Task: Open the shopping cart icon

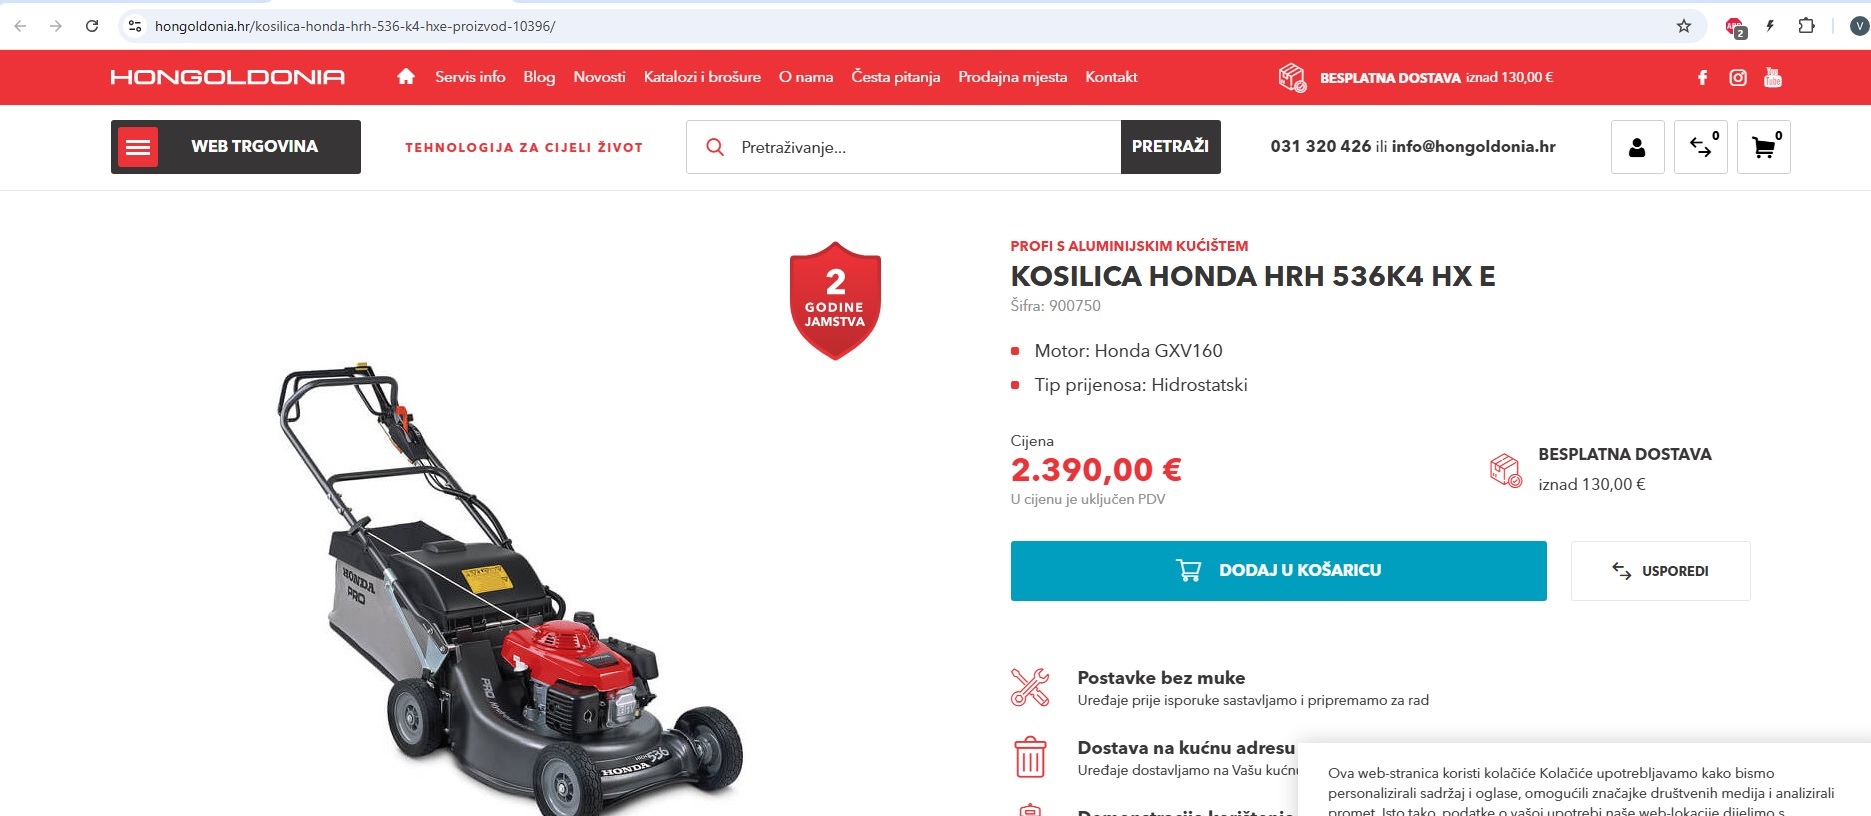Action: coord(1764,147)
